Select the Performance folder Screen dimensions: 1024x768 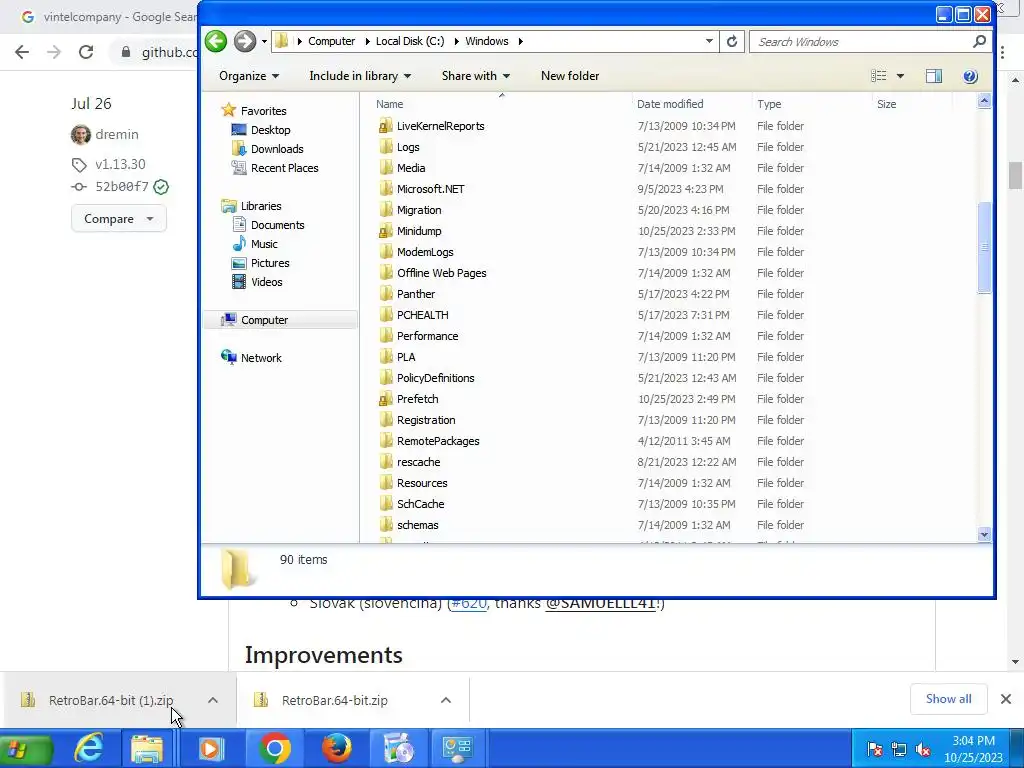point(427,336)
